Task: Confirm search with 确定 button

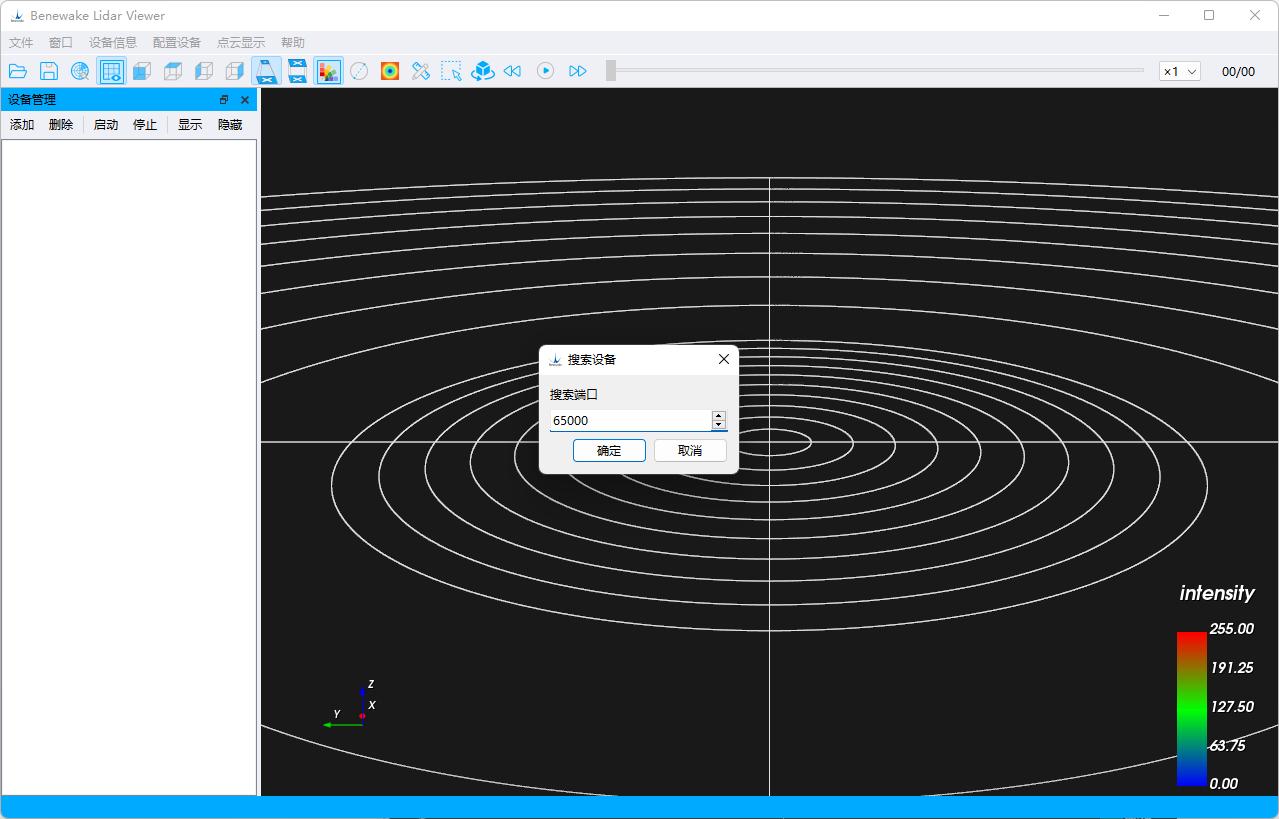Action: pos(609,451)
